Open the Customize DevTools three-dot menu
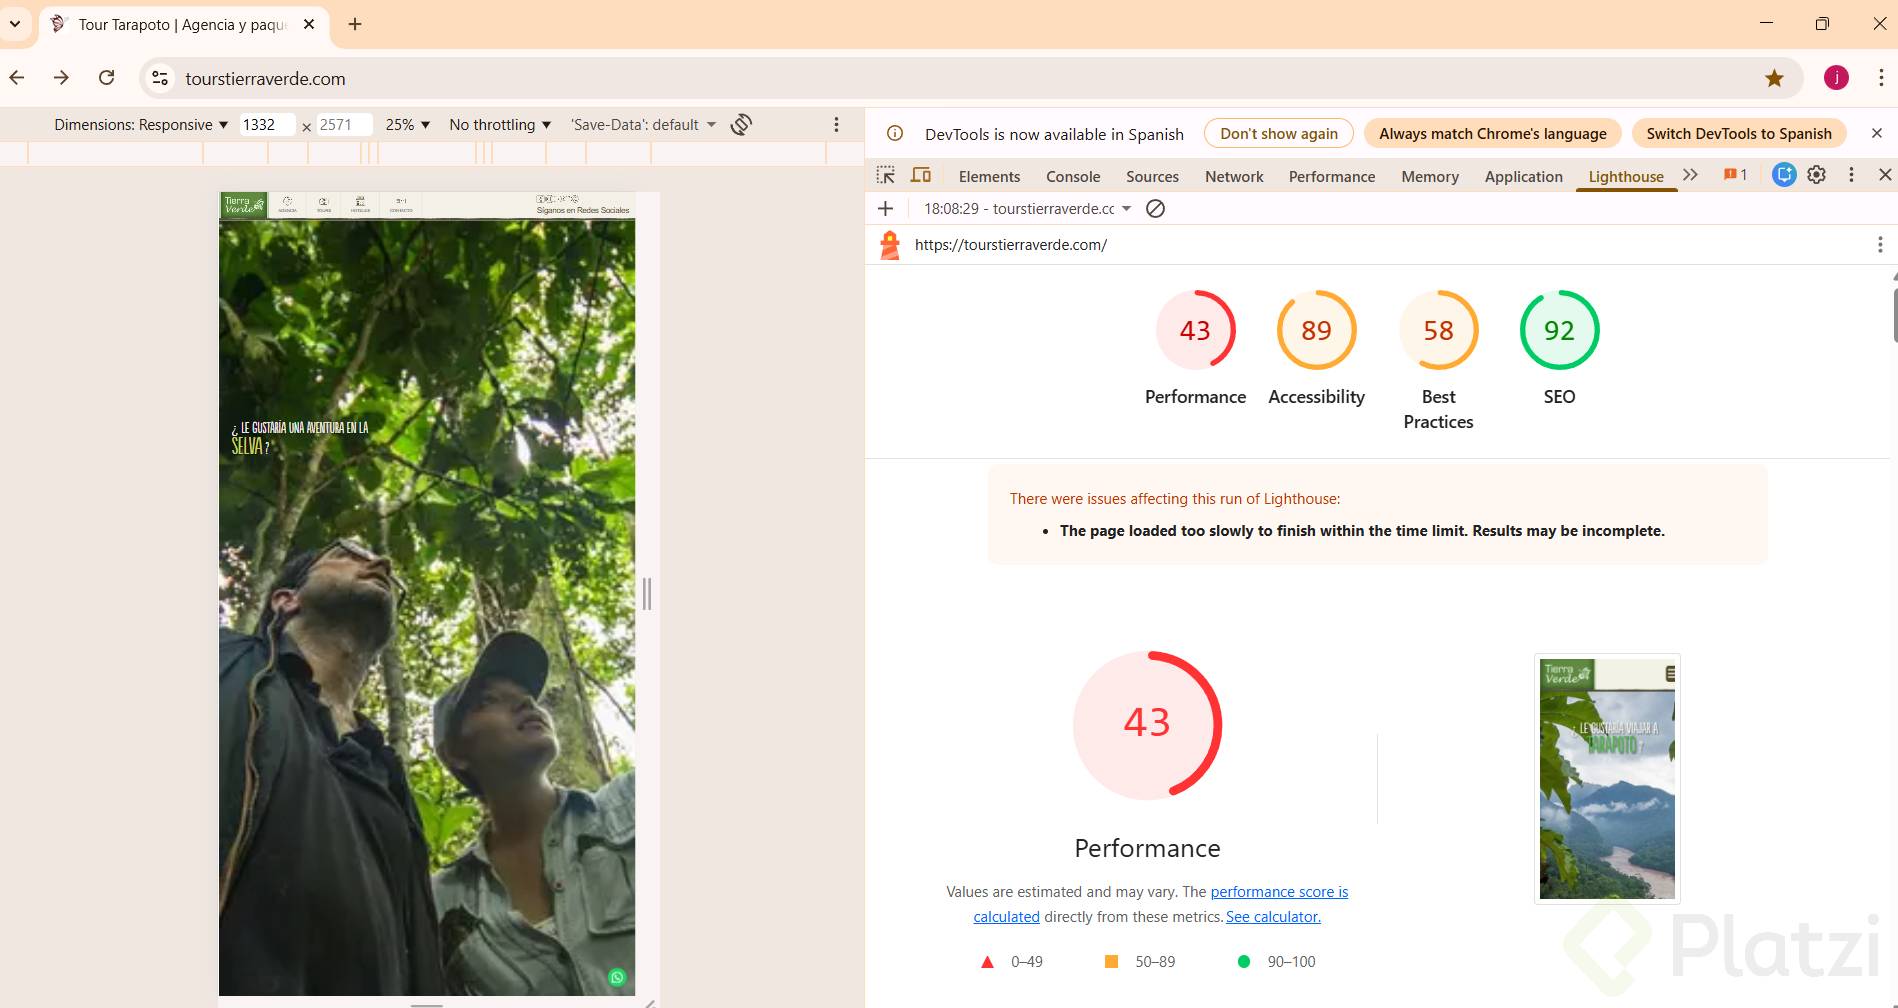Viewport: 1898px width, 1008px height. 1851,175
